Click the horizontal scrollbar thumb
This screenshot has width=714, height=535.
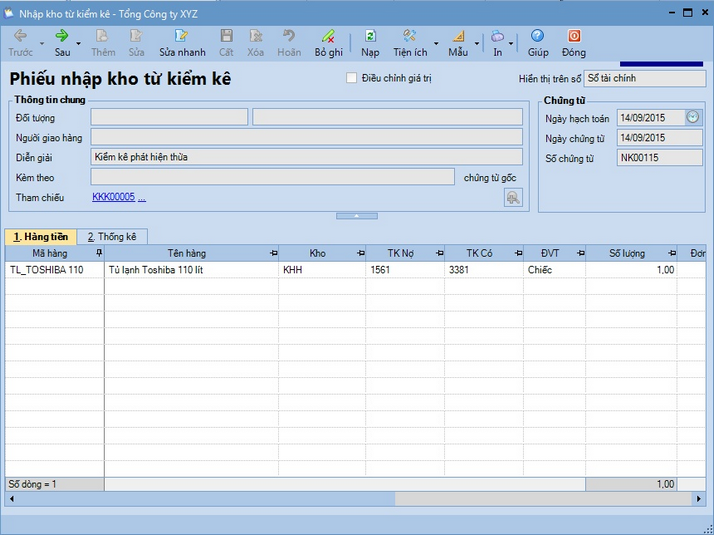point(543,499)
